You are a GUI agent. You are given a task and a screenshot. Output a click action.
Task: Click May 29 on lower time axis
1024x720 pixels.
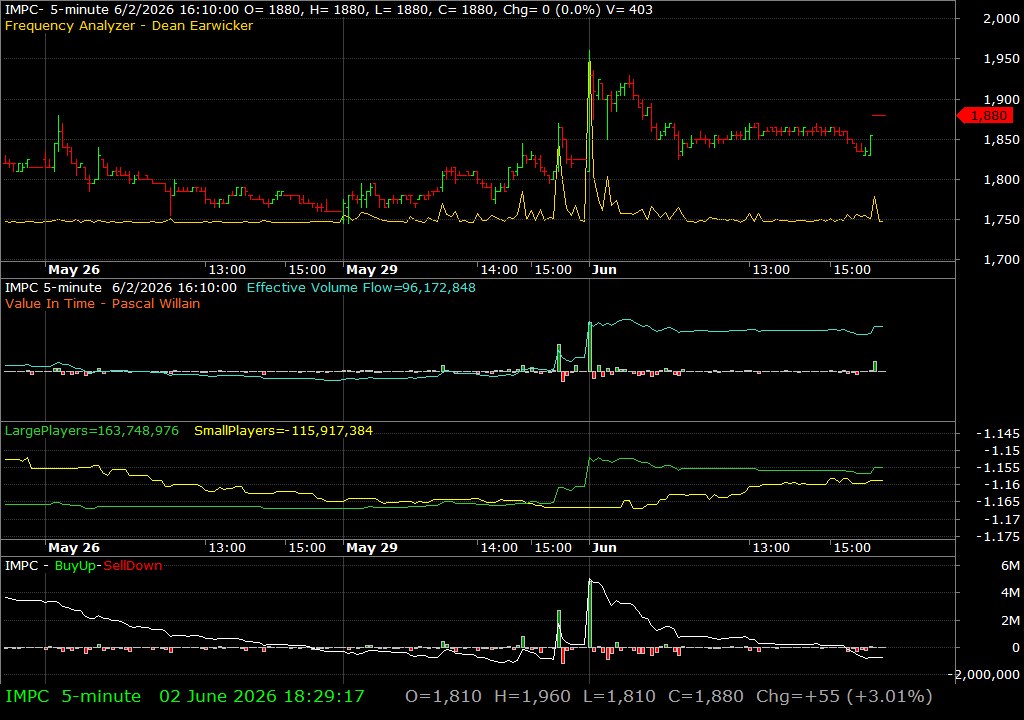tap(372, 548)
